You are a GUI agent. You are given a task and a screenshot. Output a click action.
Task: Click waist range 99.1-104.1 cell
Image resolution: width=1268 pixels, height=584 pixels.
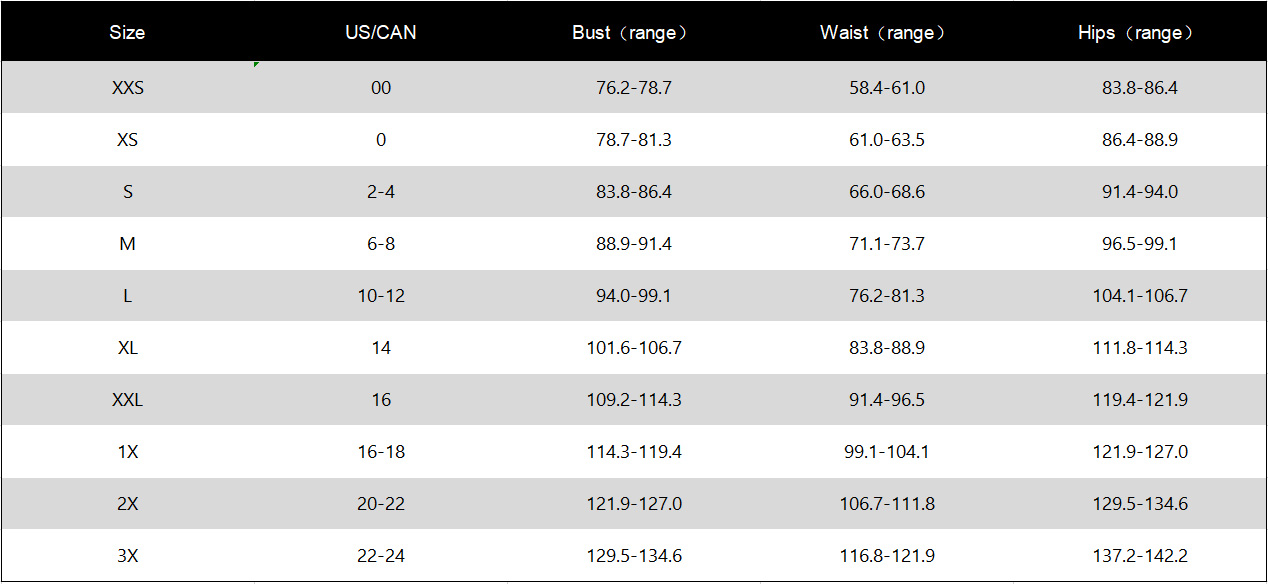click(886, 452)
